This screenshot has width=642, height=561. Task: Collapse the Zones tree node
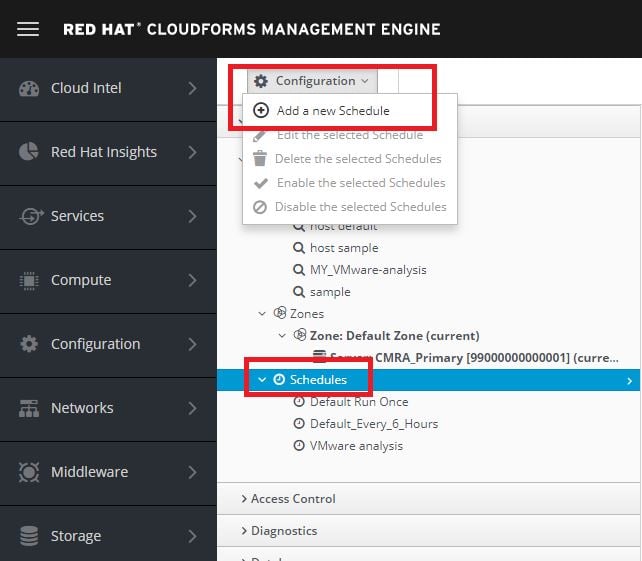click(262, 314)
